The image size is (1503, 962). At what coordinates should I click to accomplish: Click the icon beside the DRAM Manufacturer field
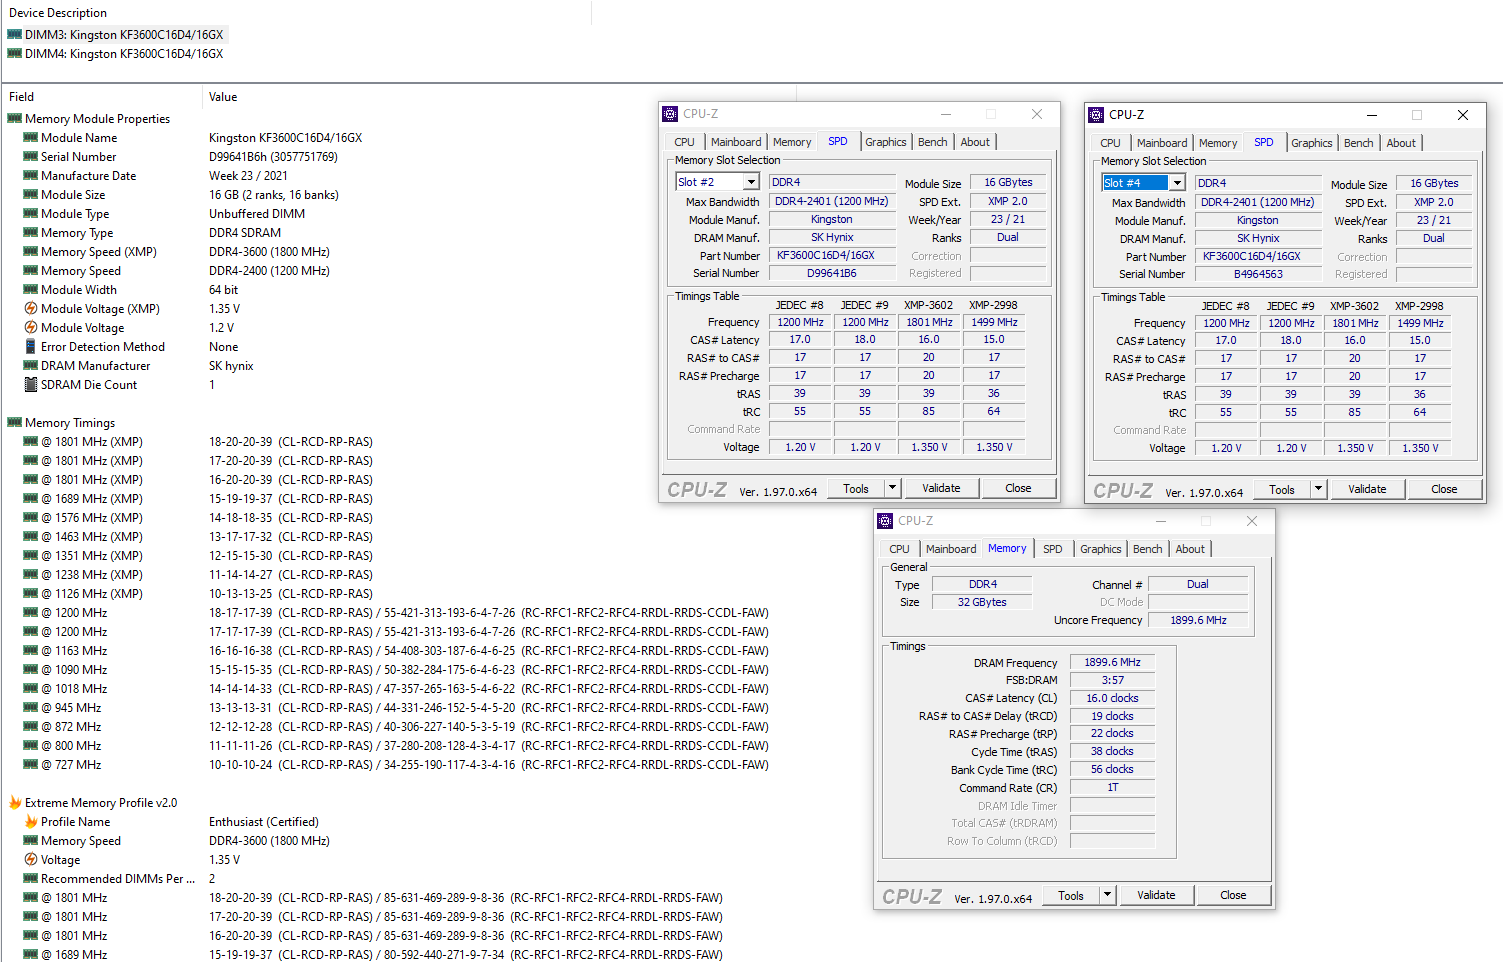pyautogui.click(x=30, y=365)
